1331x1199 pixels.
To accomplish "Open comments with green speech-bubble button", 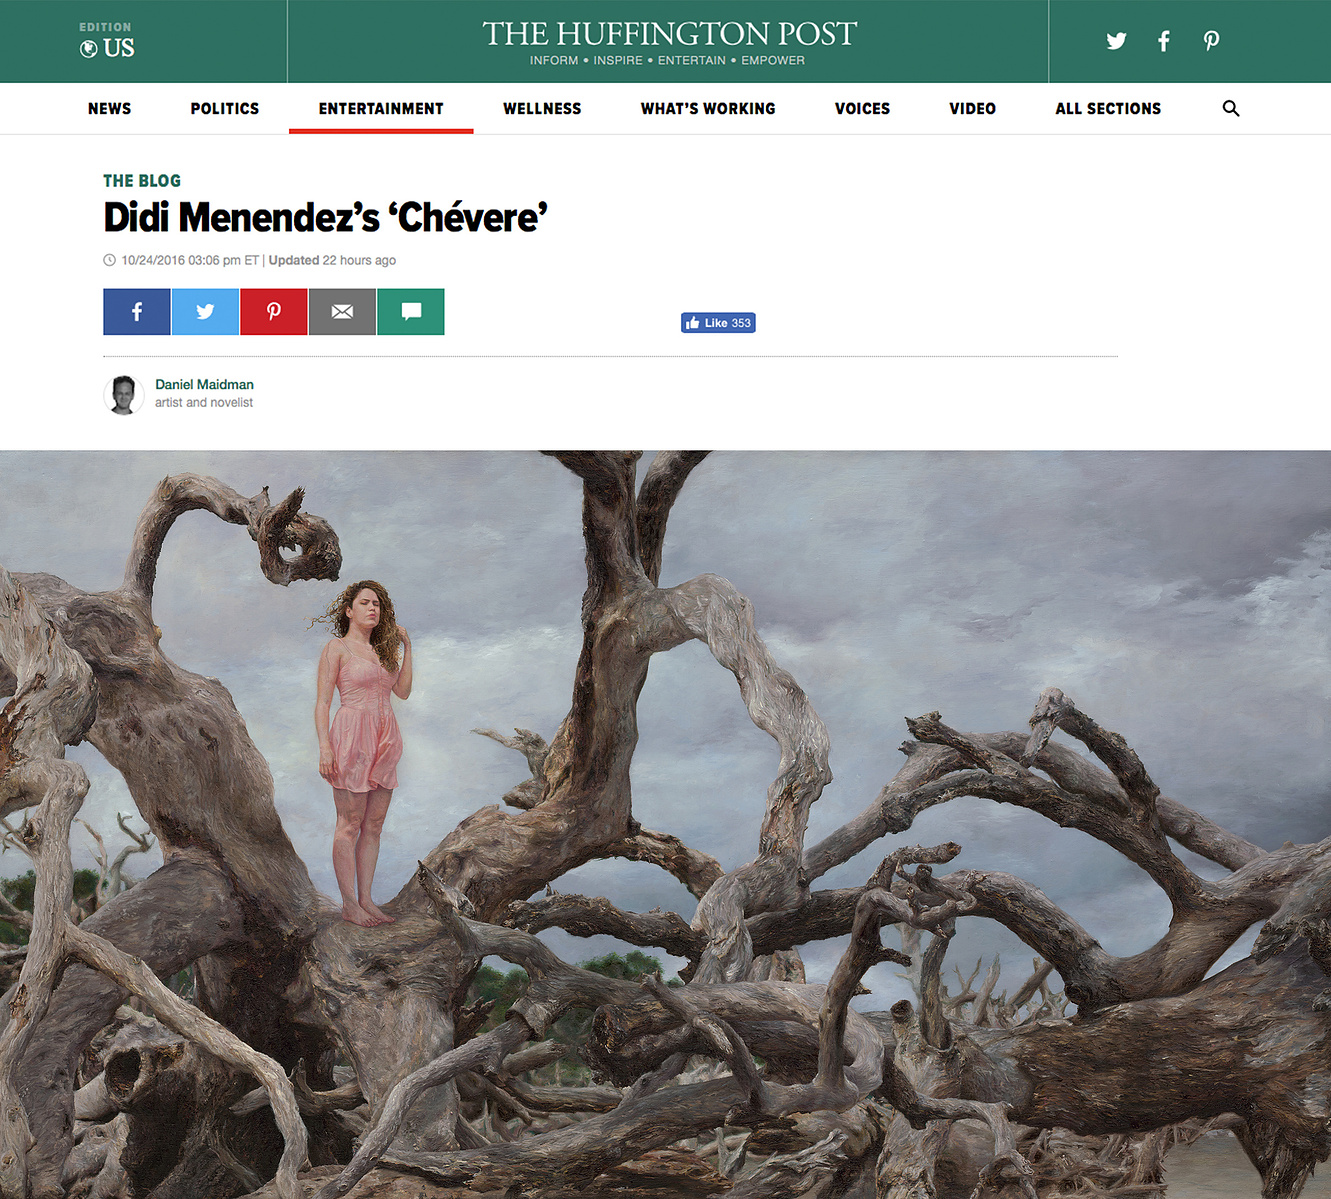I will (411, 312).
